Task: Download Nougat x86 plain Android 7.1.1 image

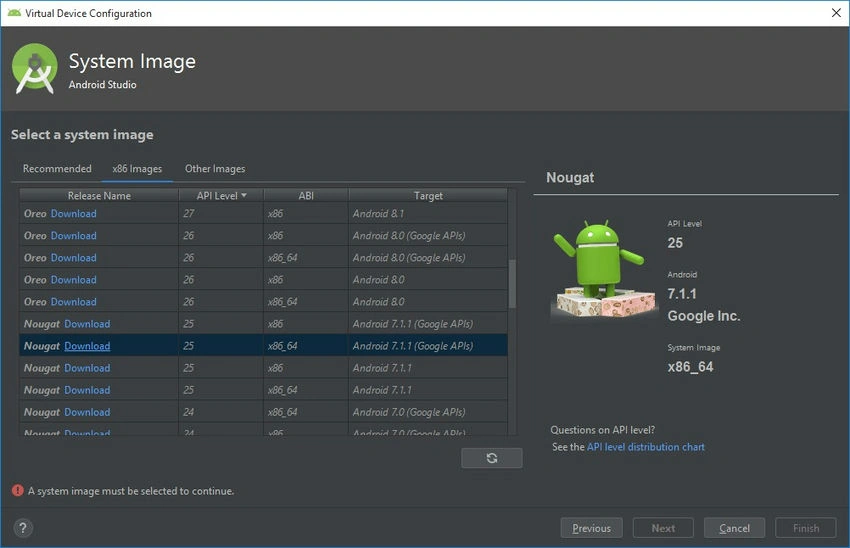Action: point(87,368)
